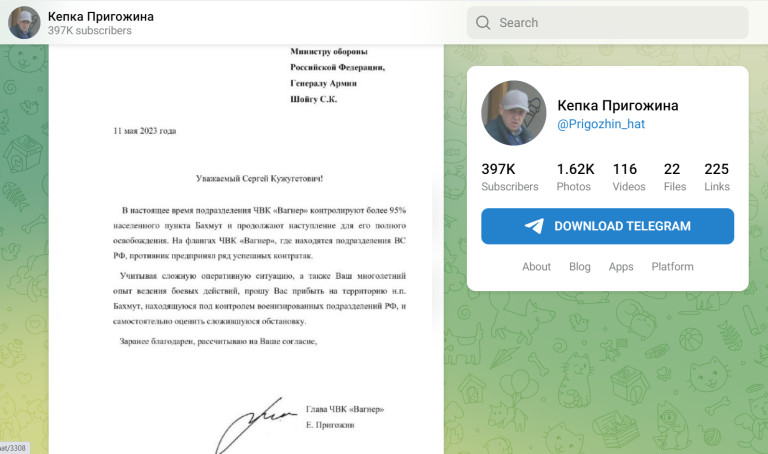
Task: Open the large channel avatar in info card
Action: (513, 113)
